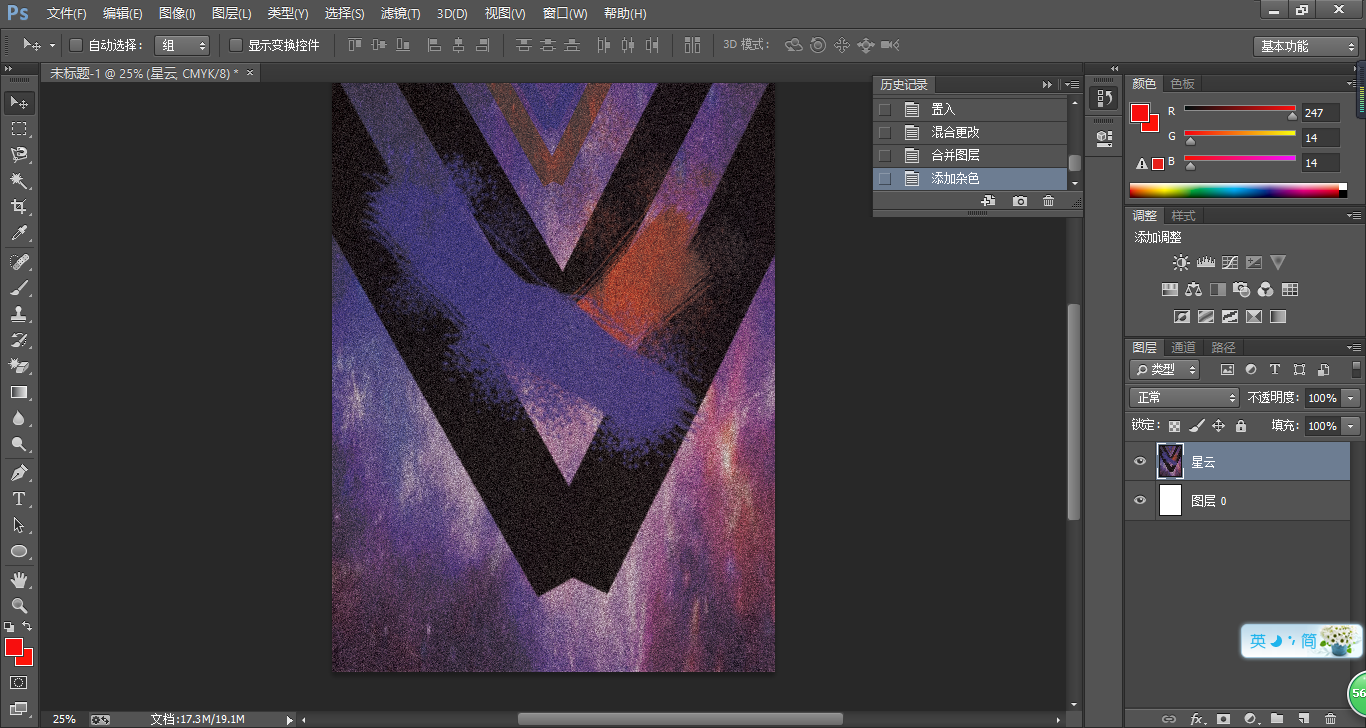1366x728 pixels.
Task: Open the History panel flyout menu
Action: pos(1073,85)
